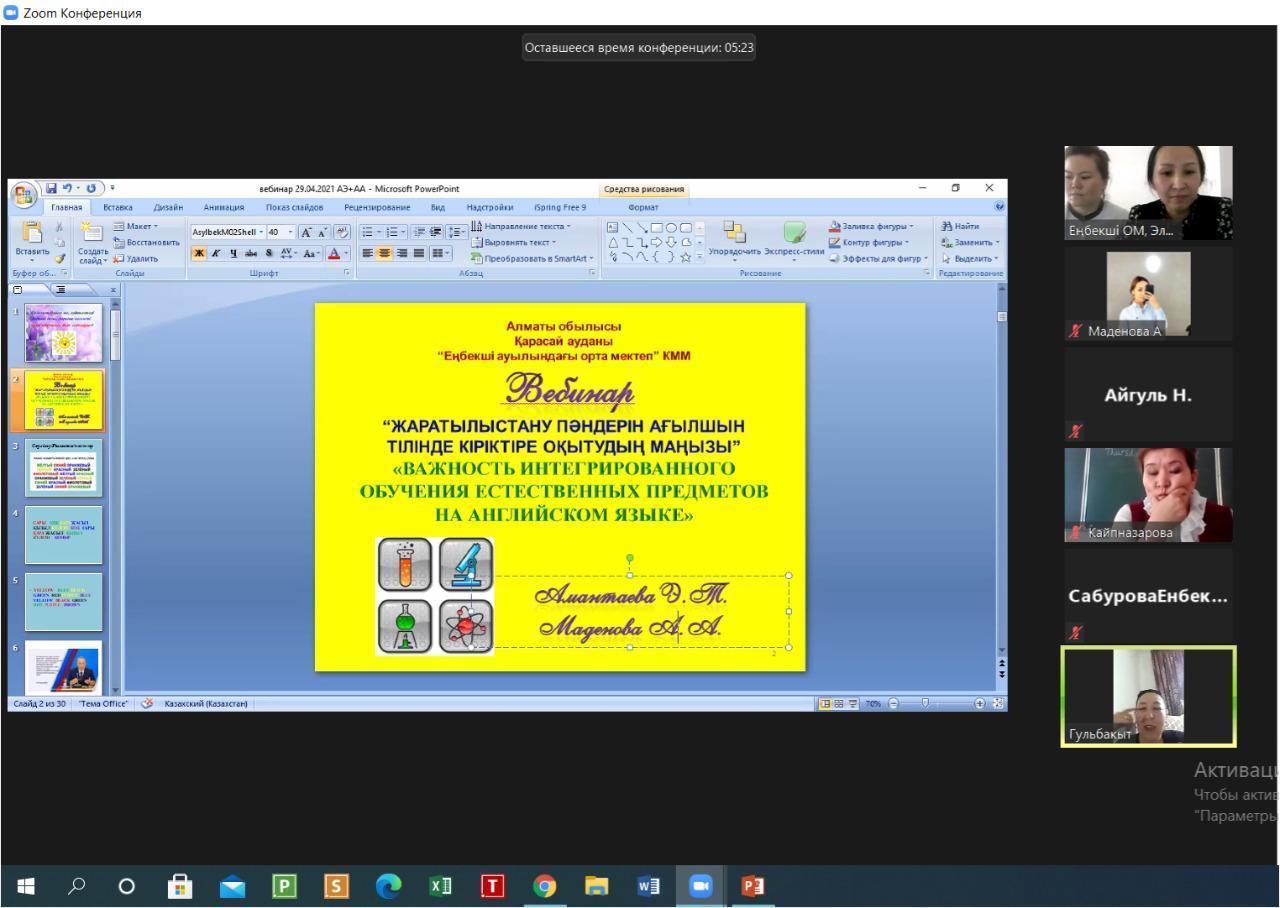Open the Анимация ribbon tab
The width and height of the screenshot is (1280, 908).
(222, 208)
